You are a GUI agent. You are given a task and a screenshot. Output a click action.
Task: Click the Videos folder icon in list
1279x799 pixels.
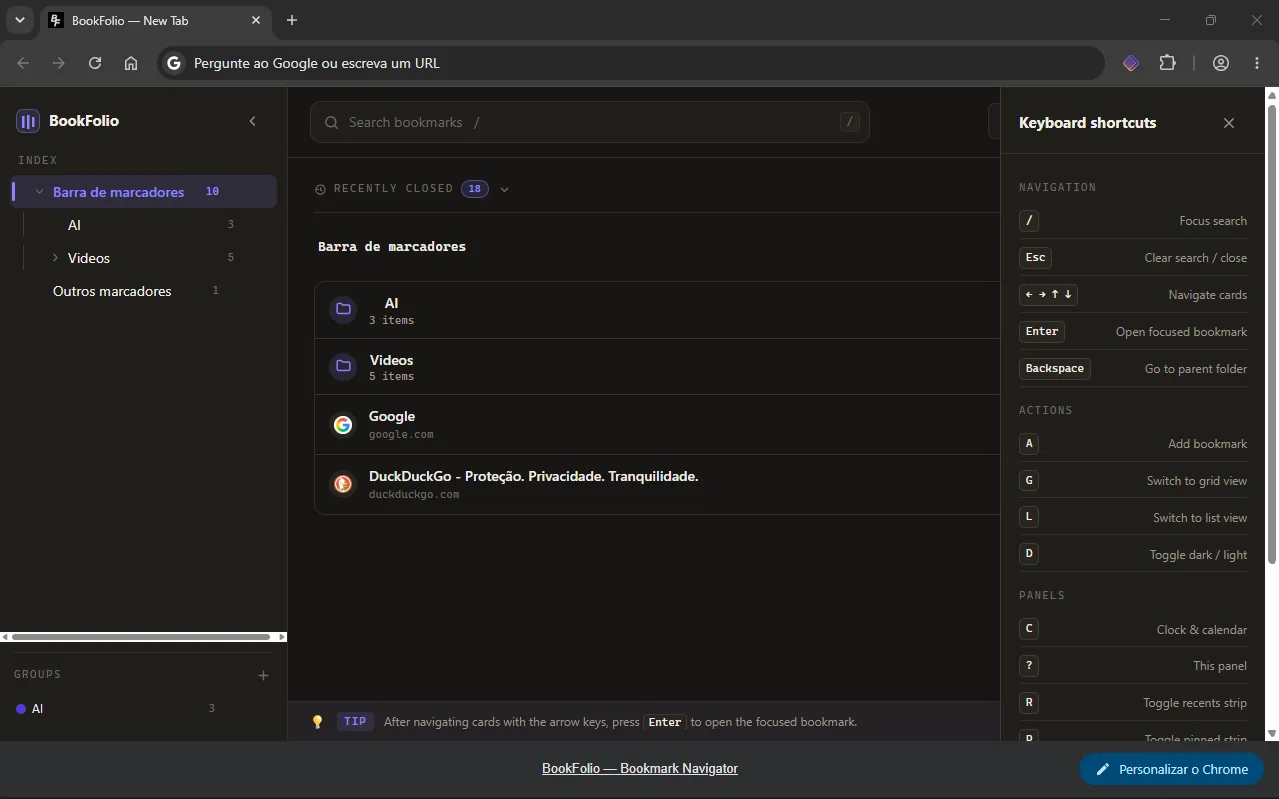(x=343, y=366)
